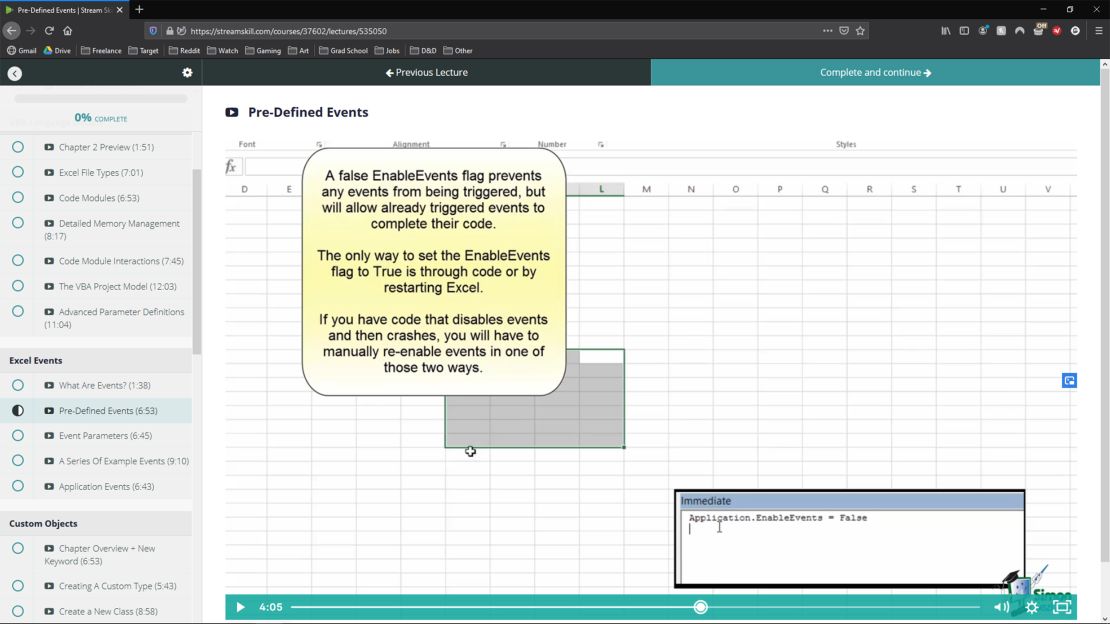
Task: Click the course settings gear in the sidebar
Action: (187, 72)
